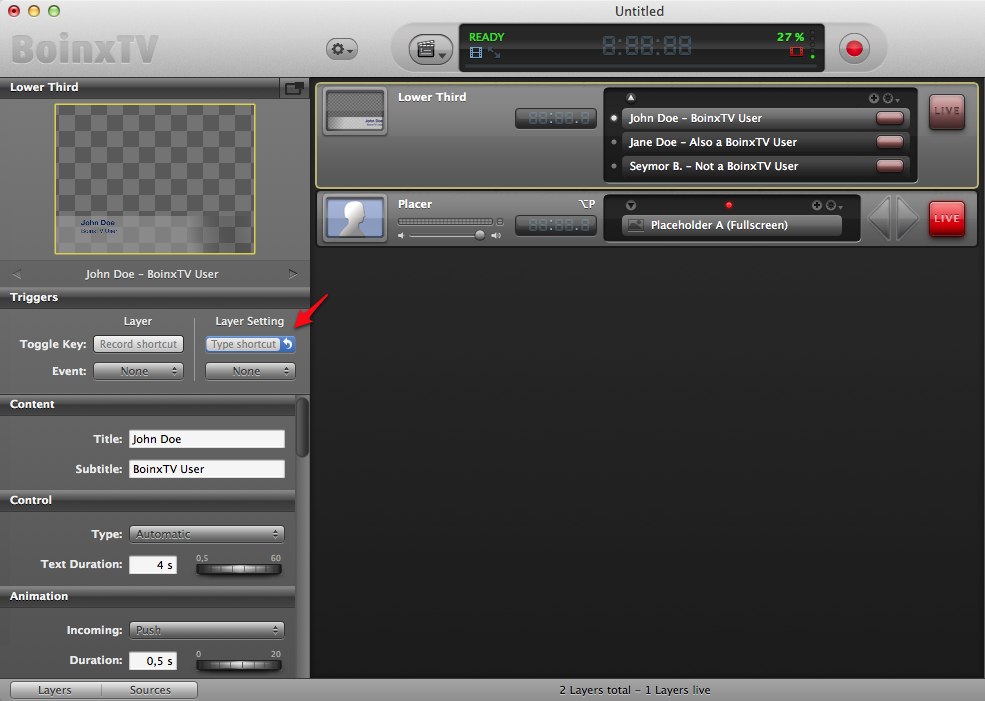Viewport: 985px width, 701px height.
Task: Select the Placer layer thumbnail
Action: 355,219
